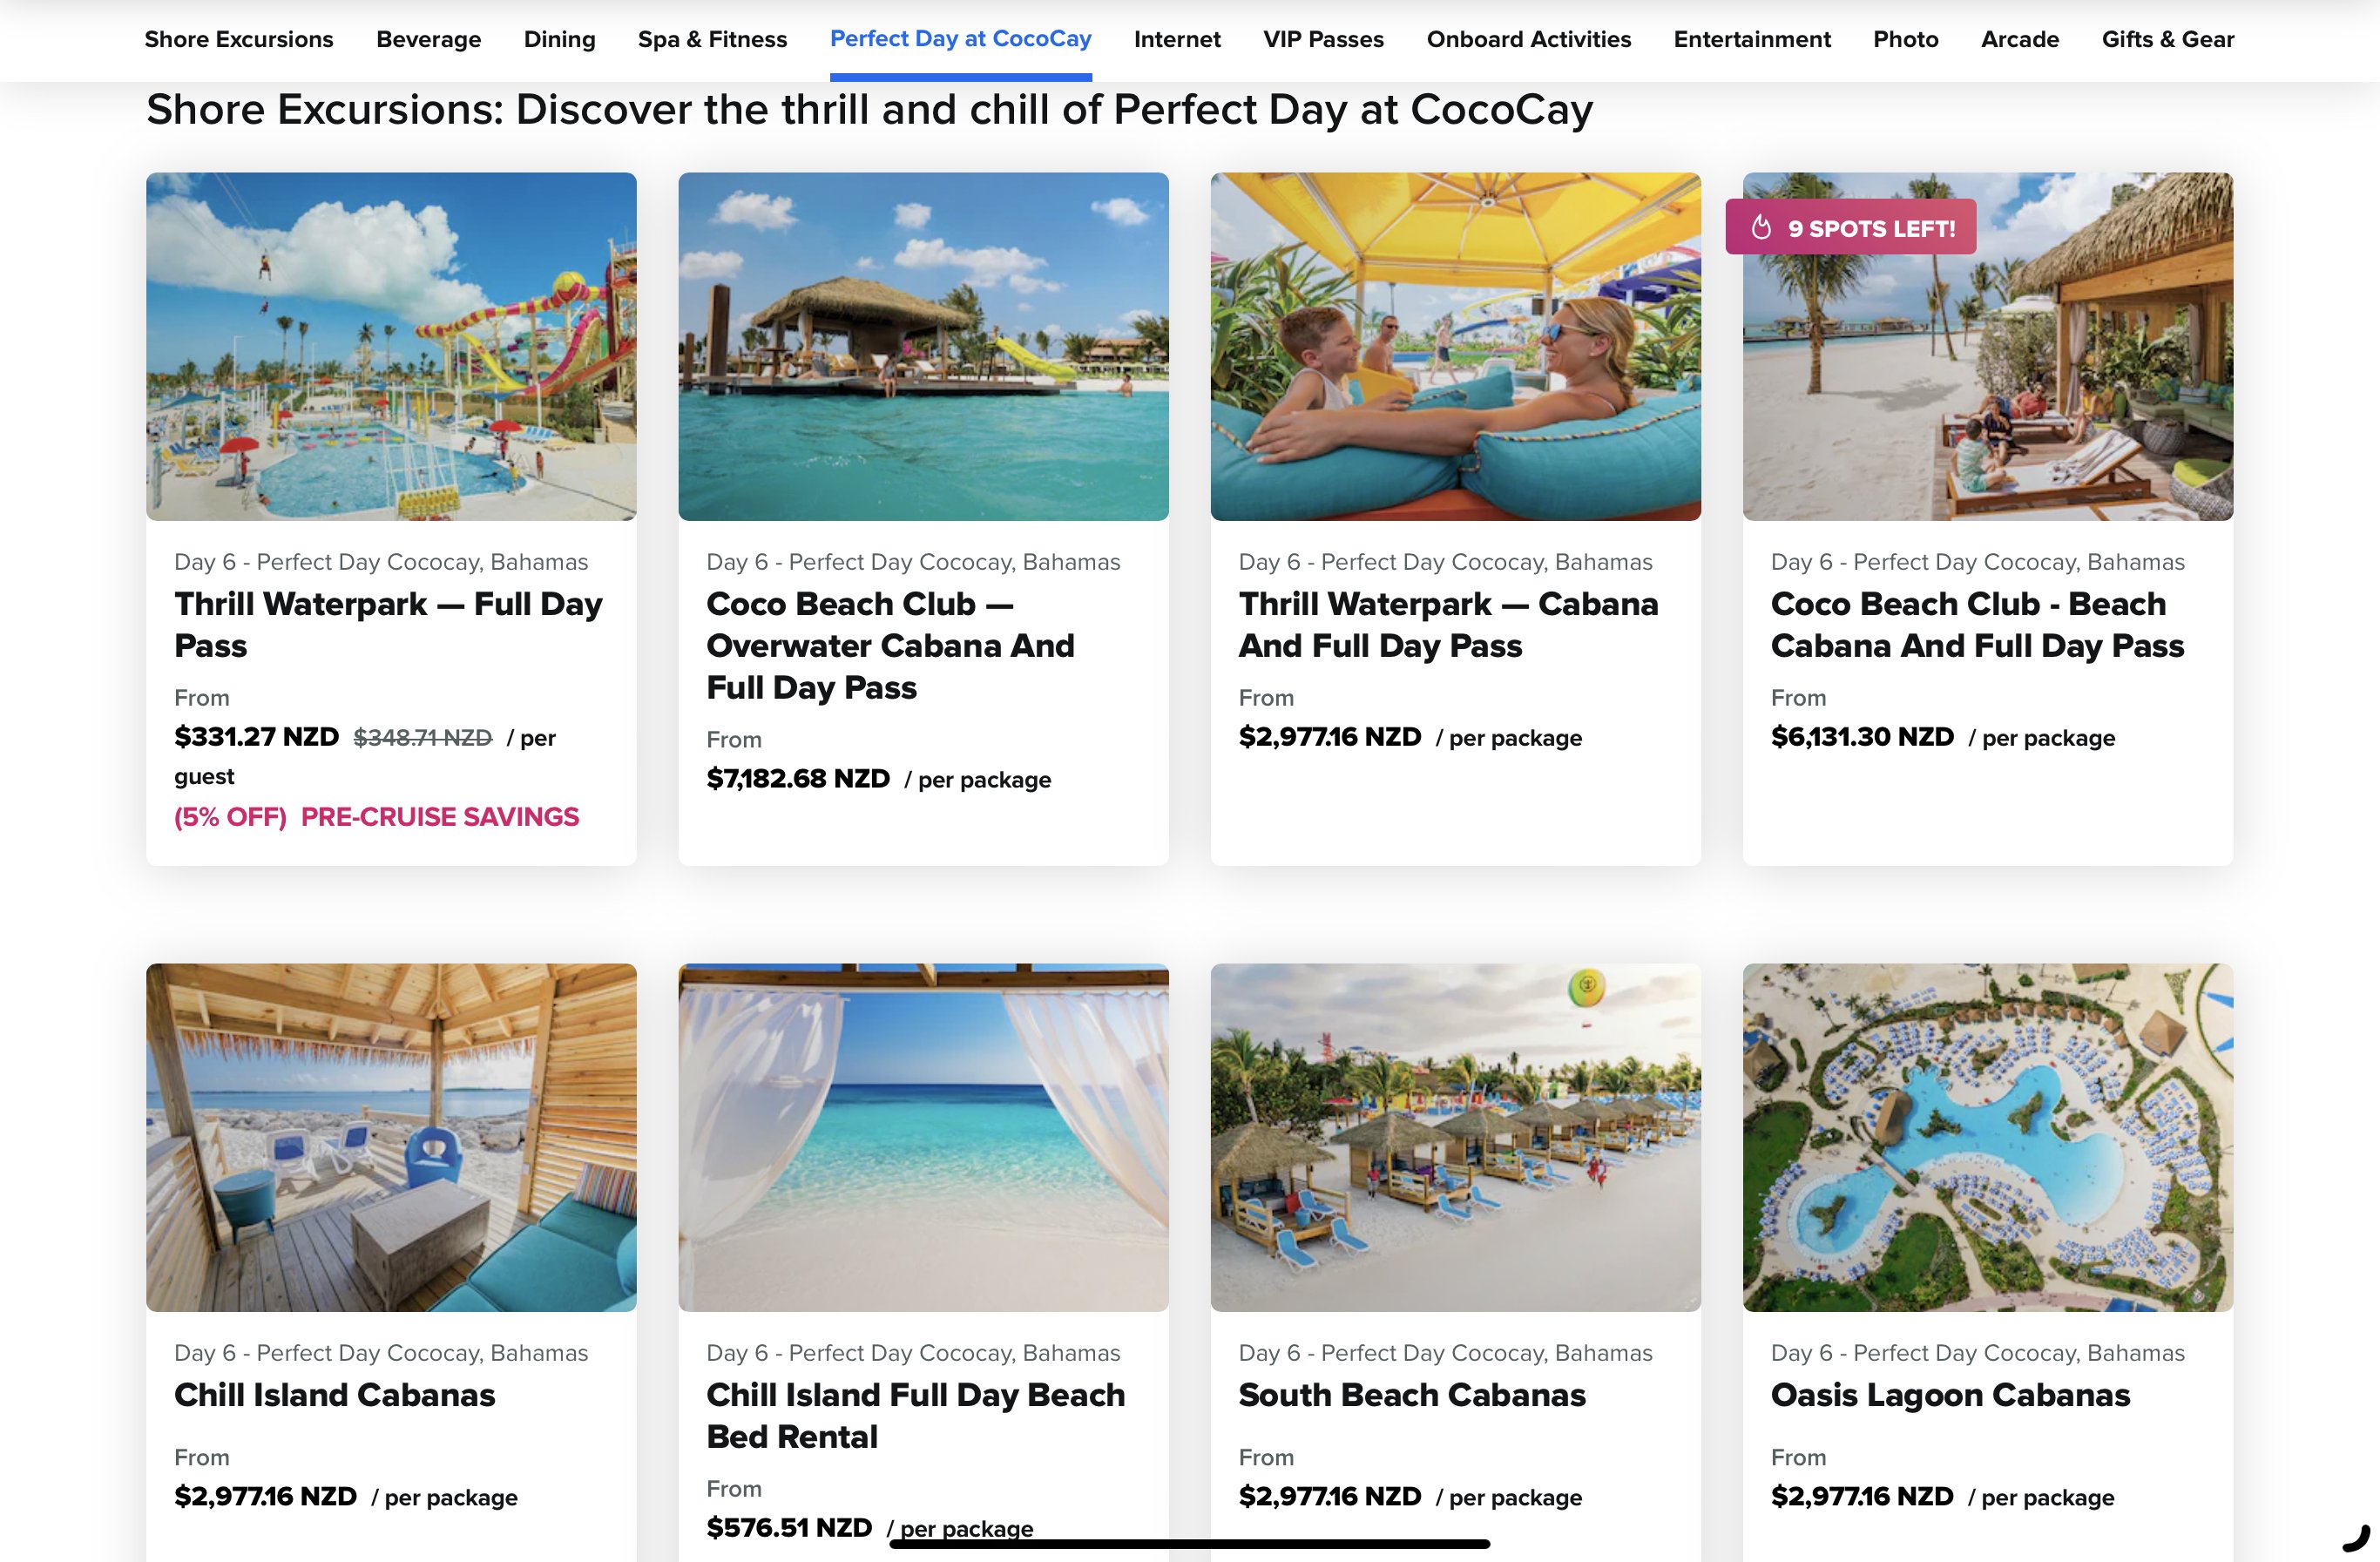
Task: Open Onboard Activities tab
Action: pos(1528,39)
